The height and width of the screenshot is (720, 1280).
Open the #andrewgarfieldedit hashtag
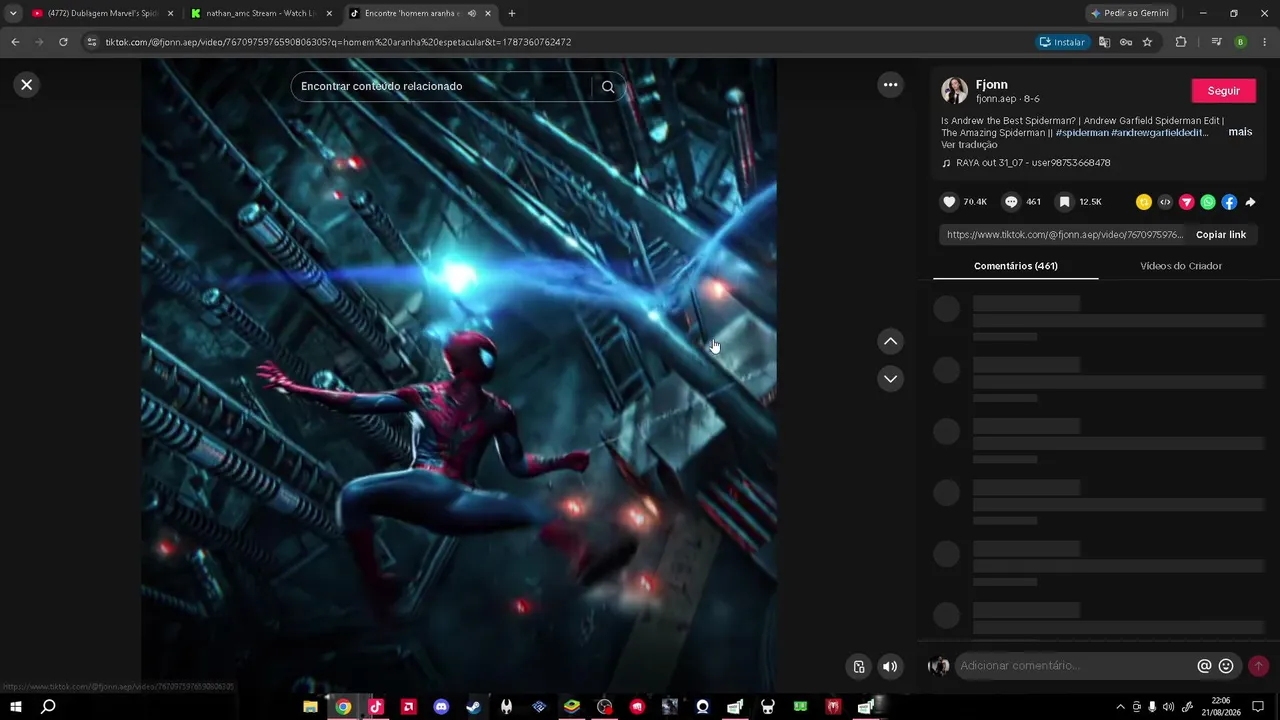pyautogui.click(x=1160, y=133)
